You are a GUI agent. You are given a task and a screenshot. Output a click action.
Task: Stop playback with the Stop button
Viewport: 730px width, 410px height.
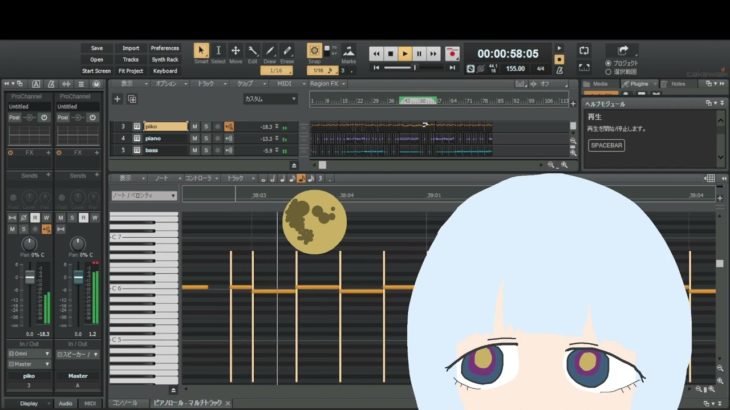click(391, 54)
